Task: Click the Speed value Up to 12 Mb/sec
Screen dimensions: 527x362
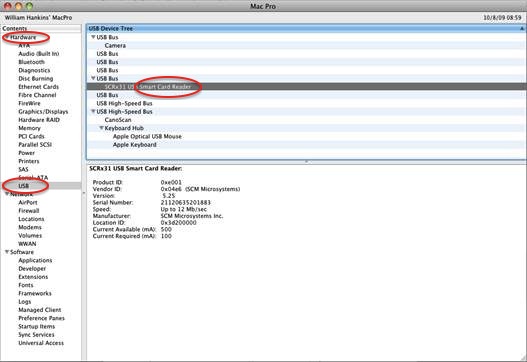Action: (x=184, y=209)
